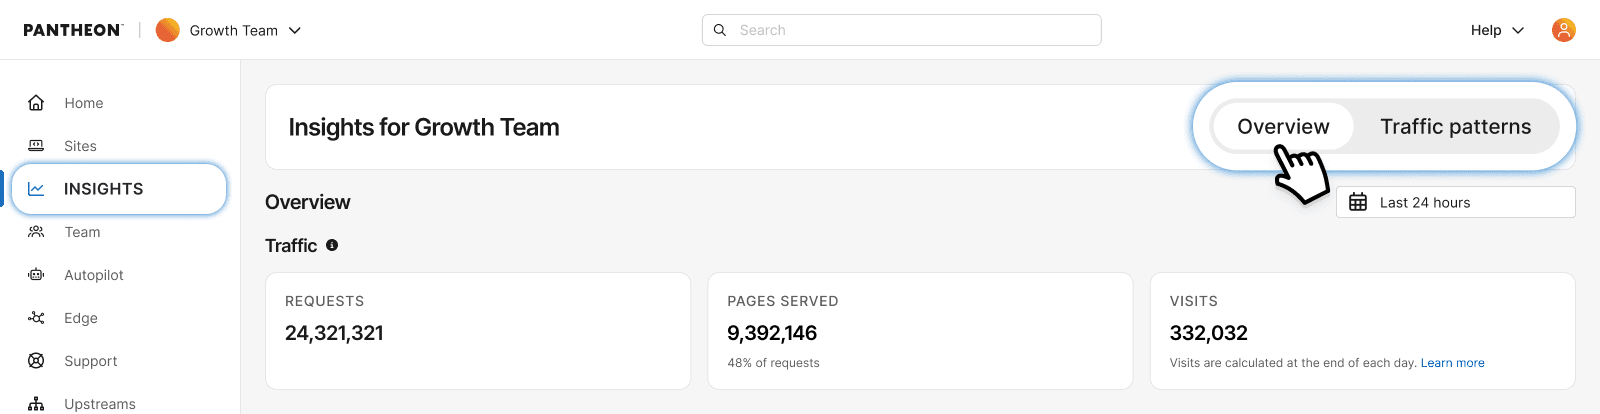Image resolution: width=1600 pixels, height=414 pixels.
Task: Click the search magnifier icon
Action: (720, 30)
